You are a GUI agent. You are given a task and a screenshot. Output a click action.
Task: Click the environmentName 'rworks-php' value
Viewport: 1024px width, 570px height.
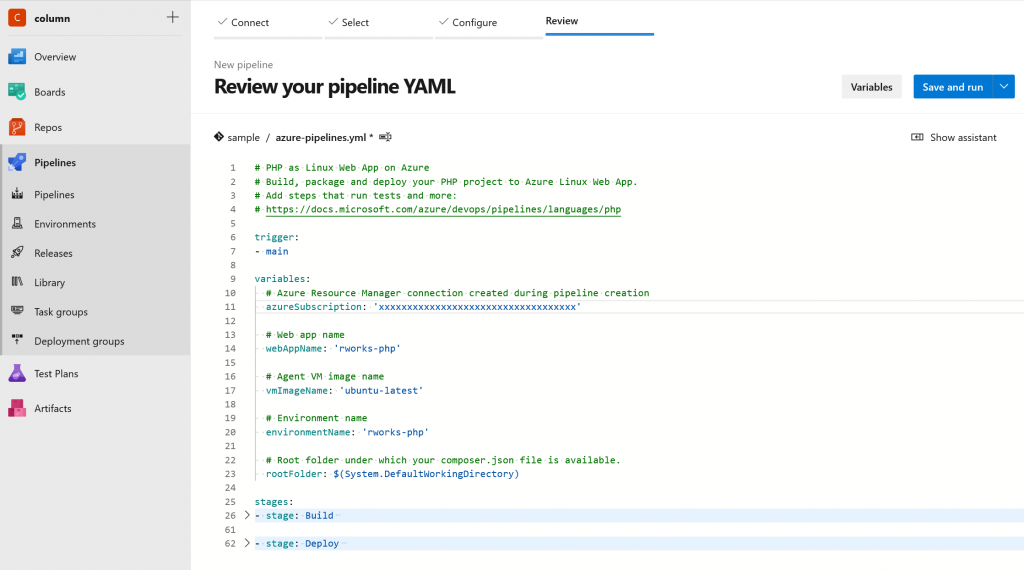coord(395,432)
